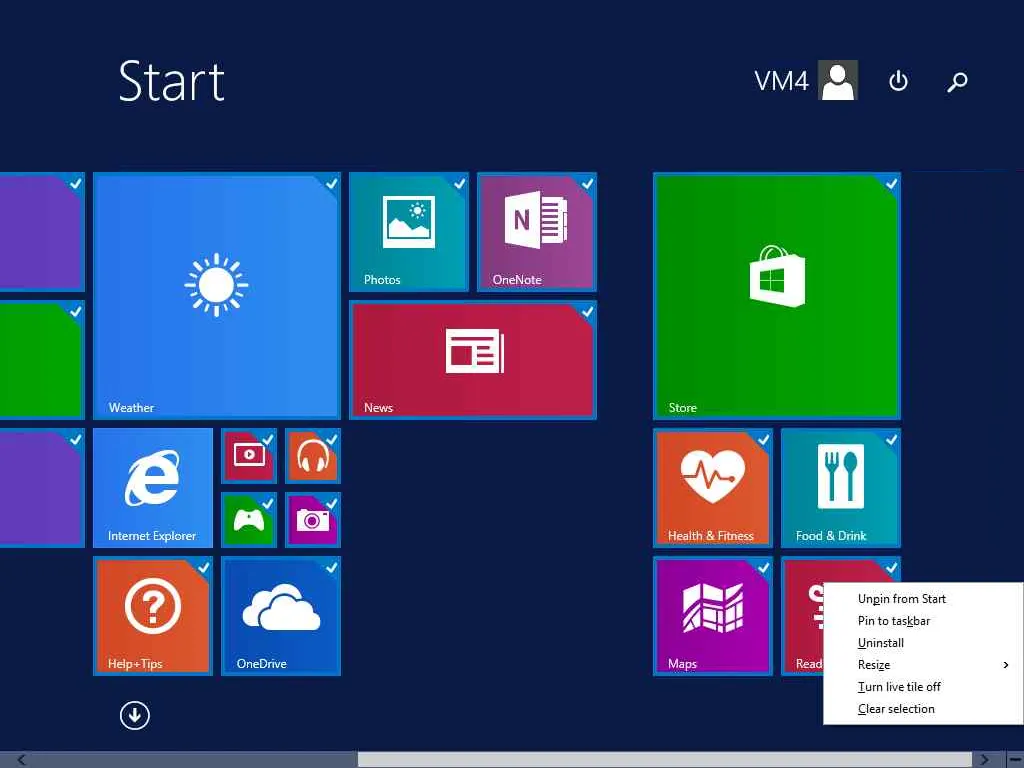This screenshot has width=1024, height=768.
Task: Uncheck the Weather tile selection checkmark
Action: (x=331, y=184)
